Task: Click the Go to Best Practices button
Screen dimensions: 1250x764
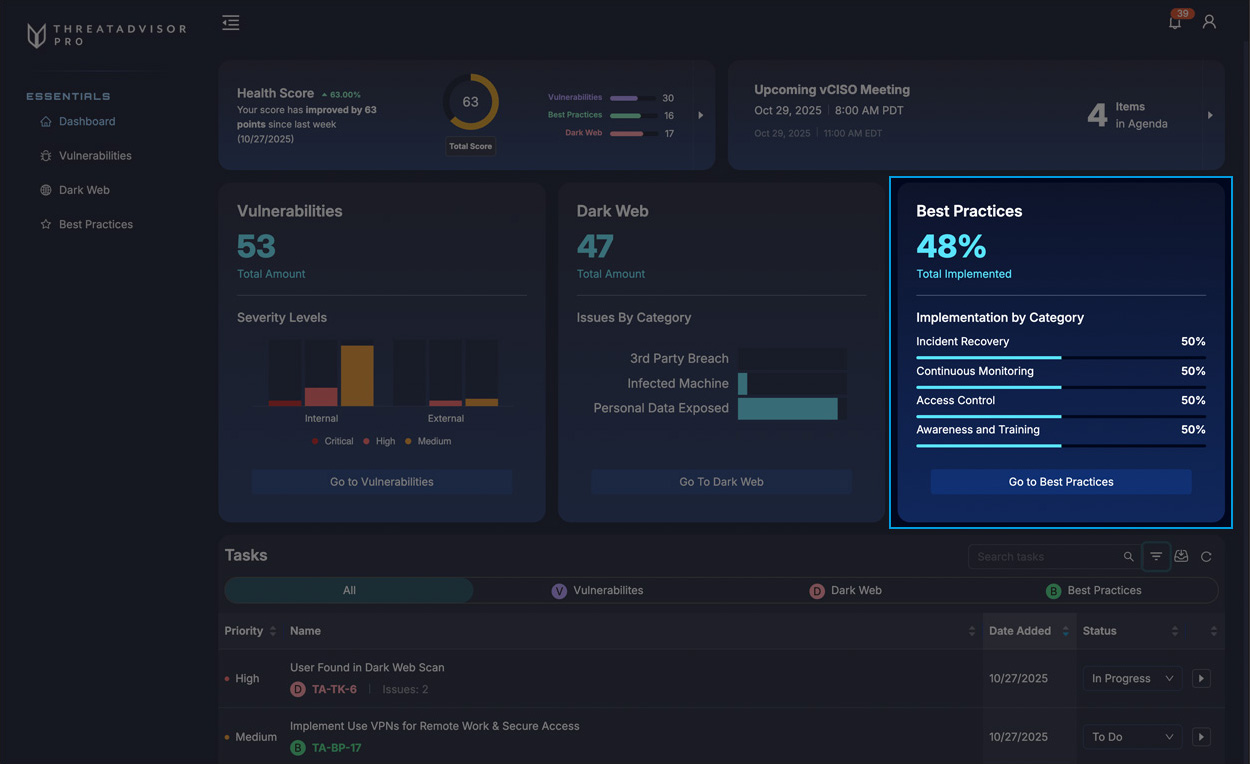Action: click(1060, 482)
